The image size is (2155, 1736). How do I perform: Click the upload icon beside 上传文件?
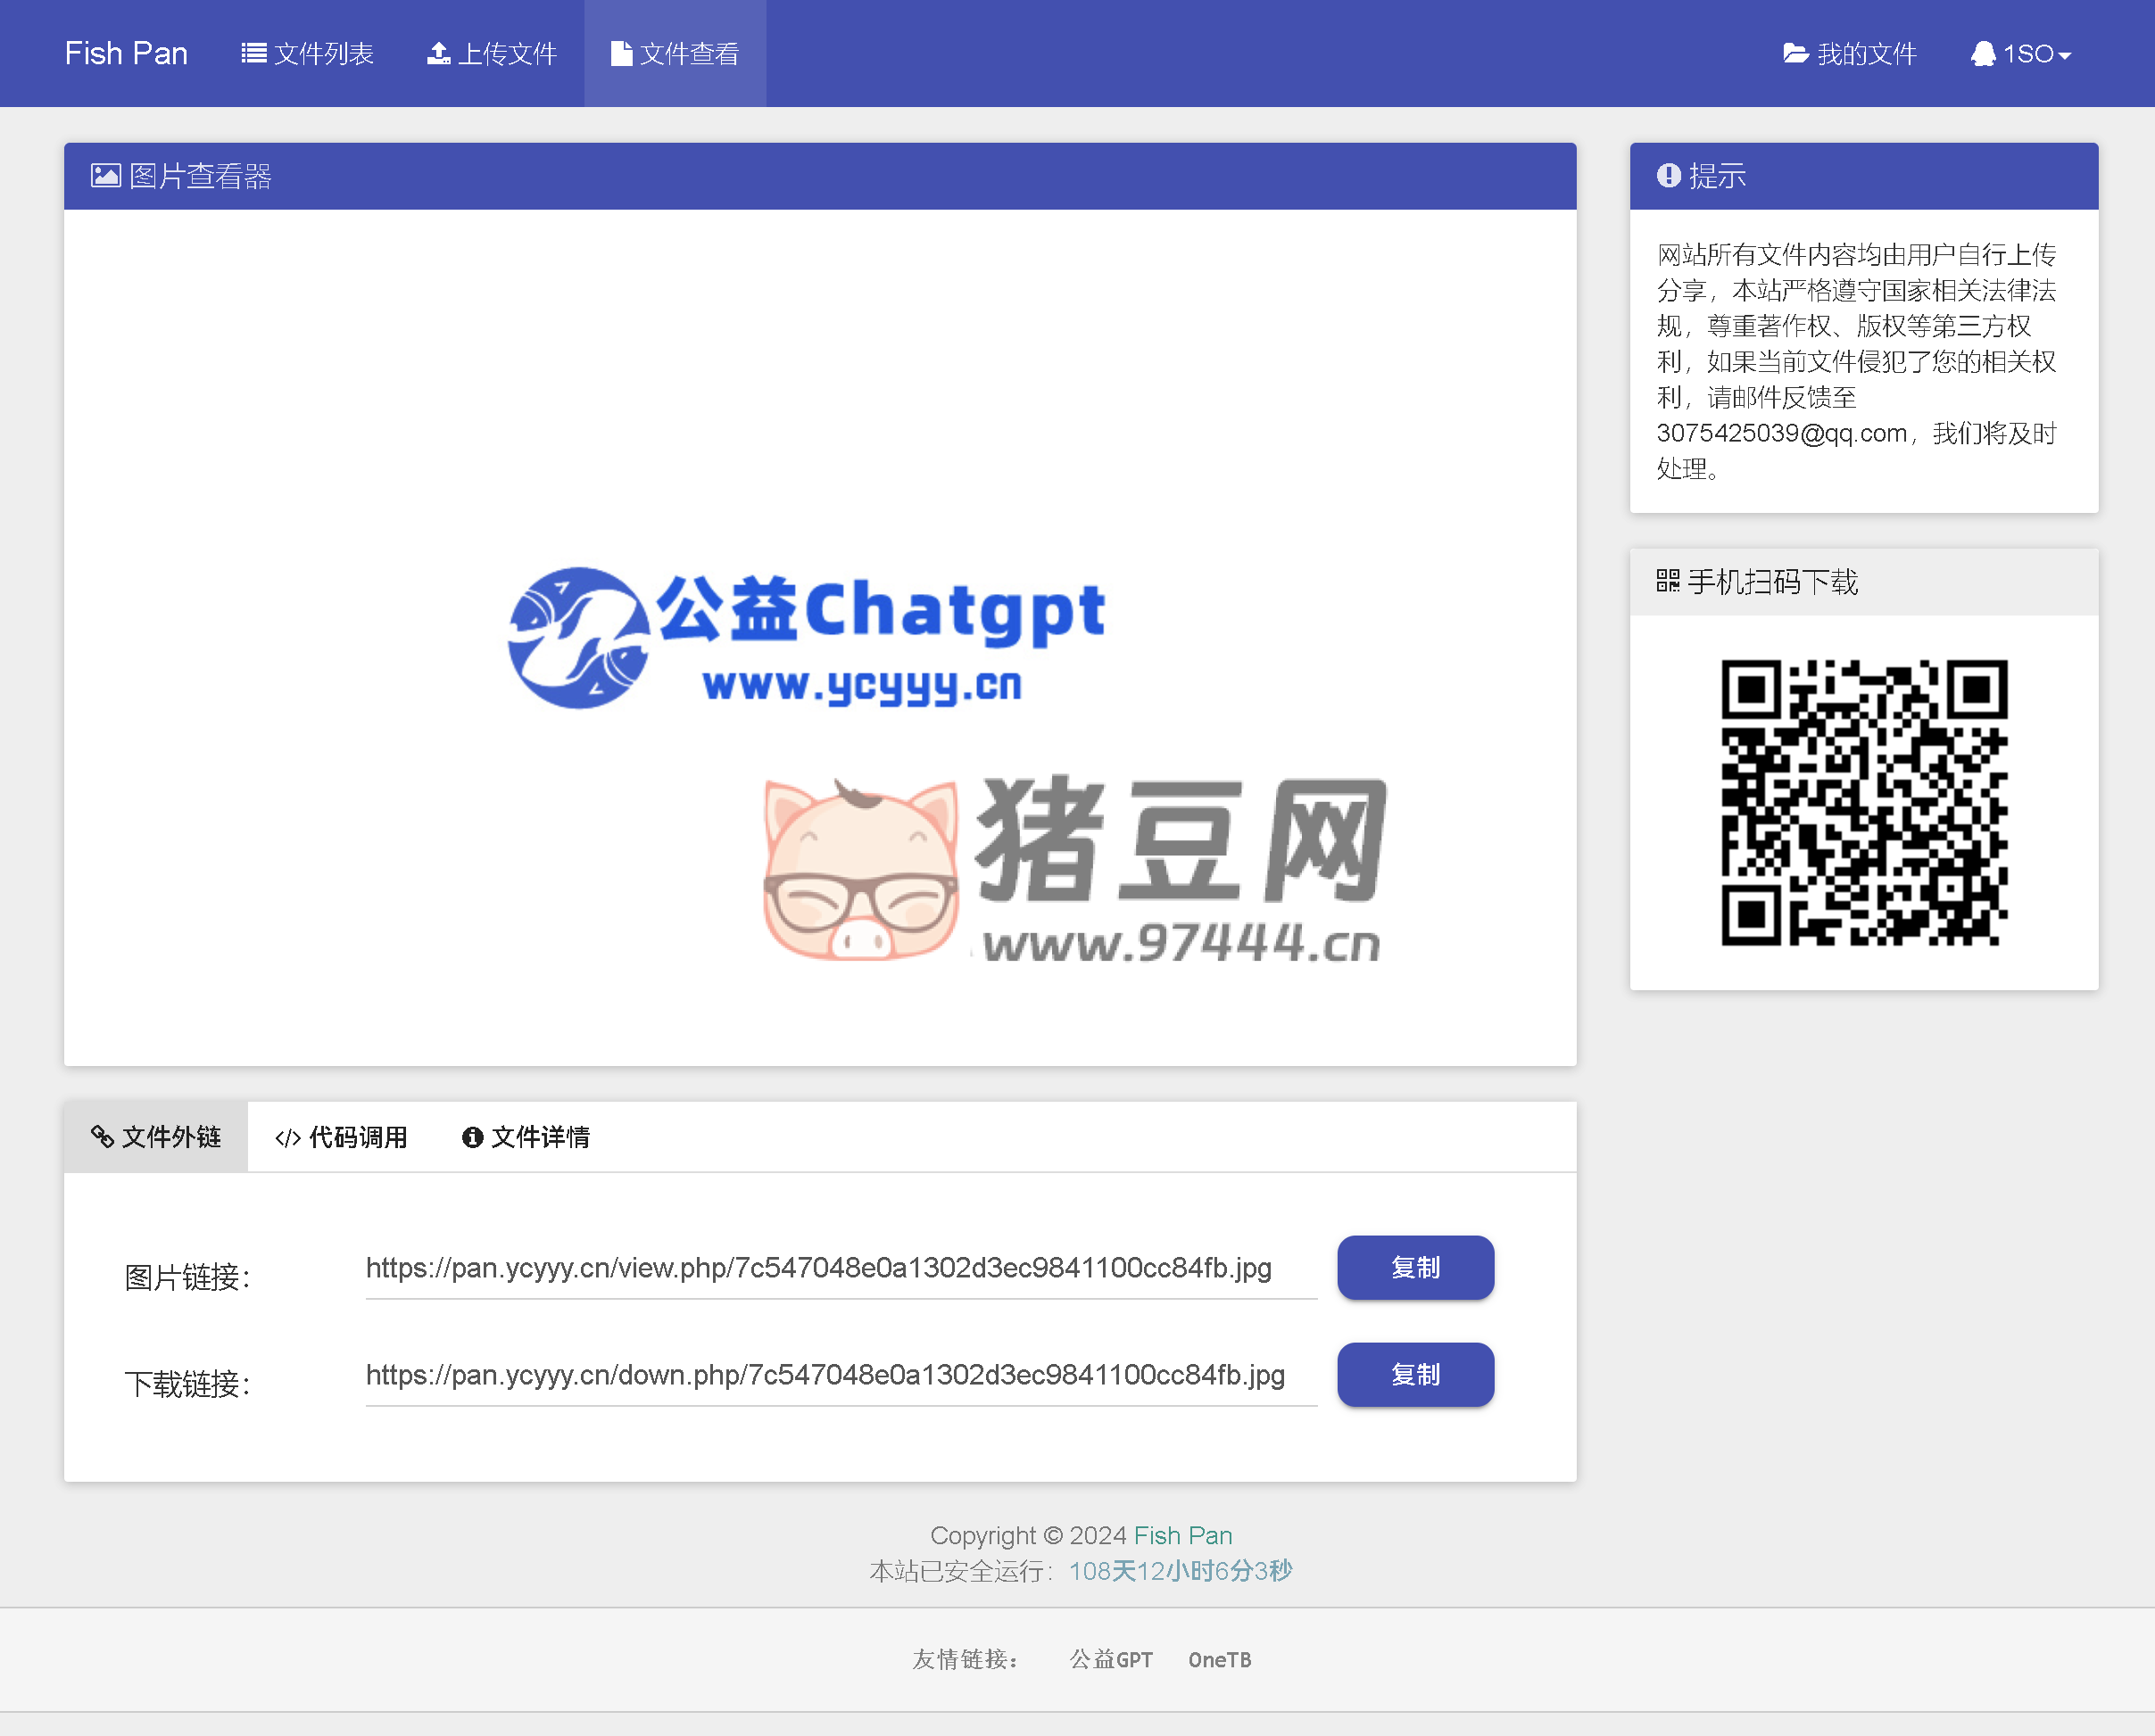coord(438,53)
